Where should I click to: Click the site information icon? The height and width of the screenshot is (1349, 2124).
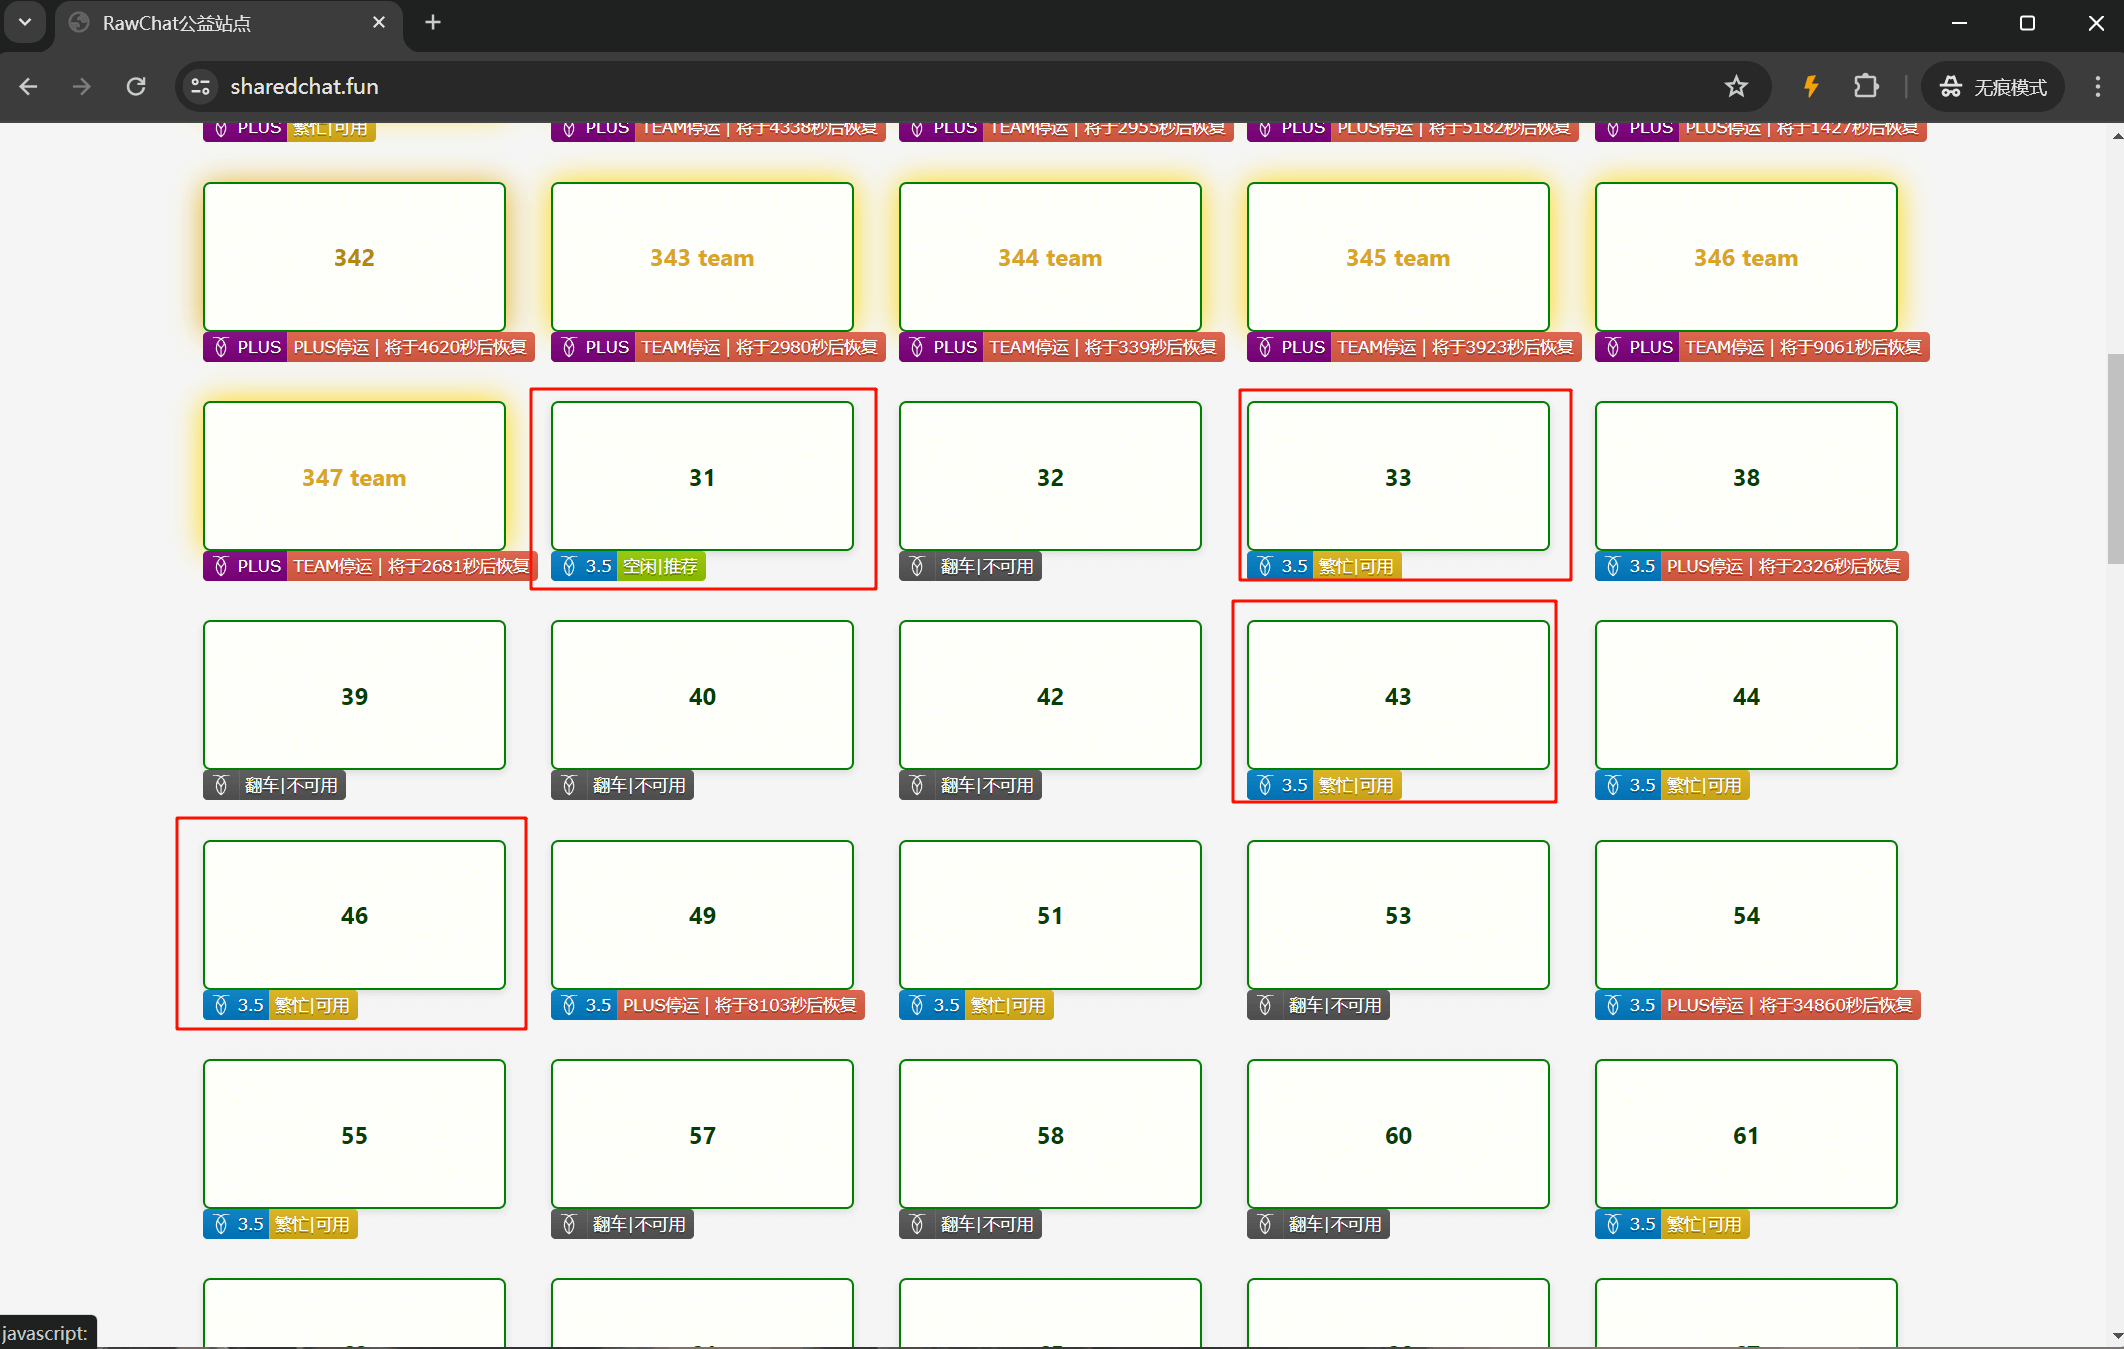(201, 86)
